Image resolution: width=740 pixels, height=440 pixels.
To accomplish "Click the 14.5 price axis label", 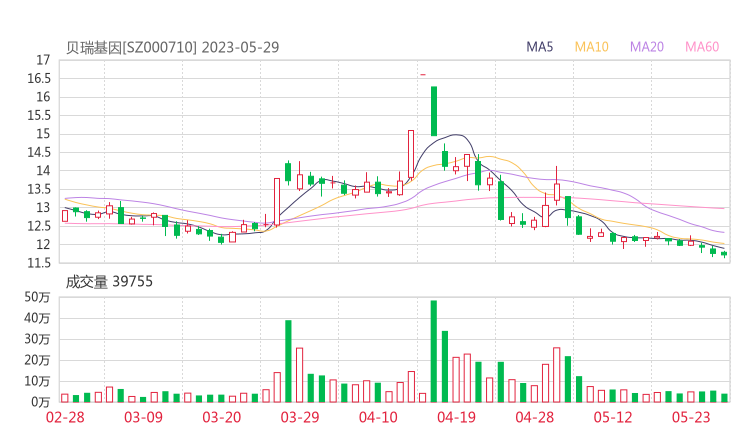I will (x=39, y=152).
